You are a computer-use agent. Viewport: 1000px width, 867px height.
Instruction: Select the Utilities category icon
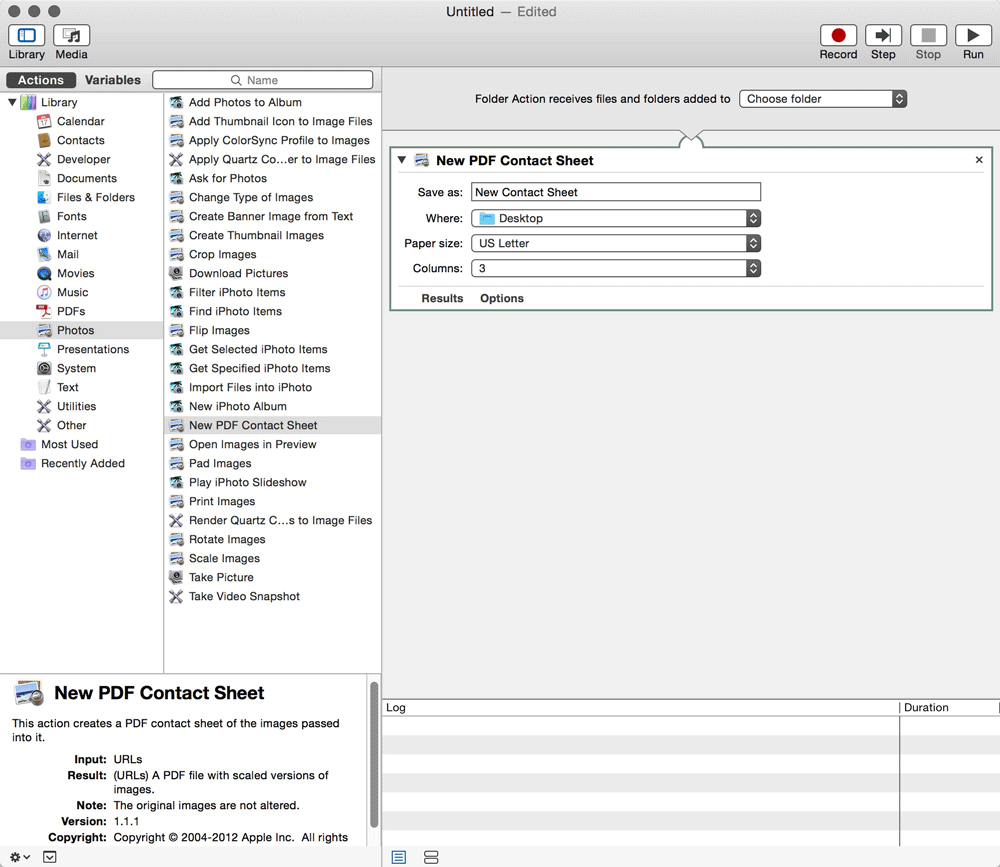click(x=44, y=406)
